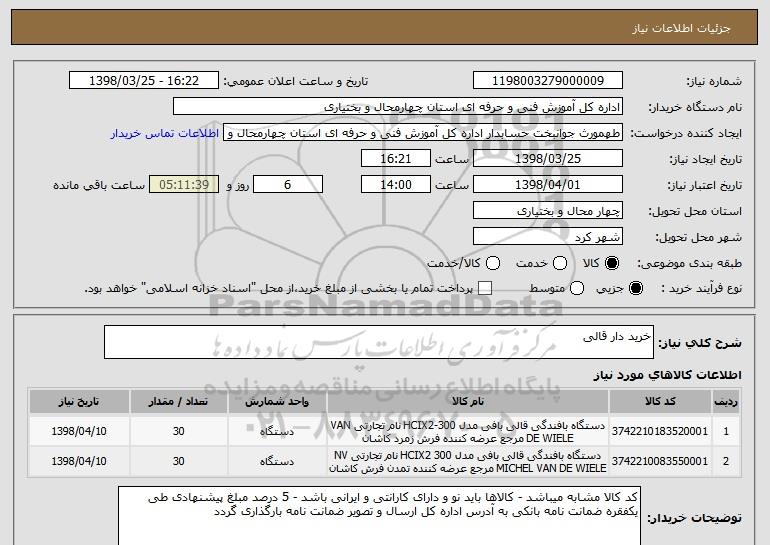Click the نوع فرآیند خرید label

point(702,289)
